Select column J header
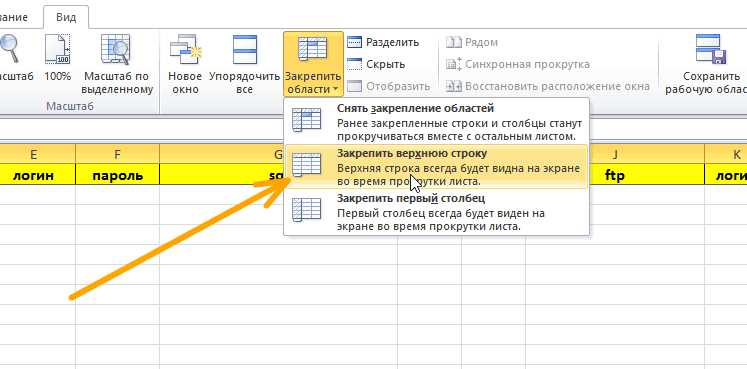The width and height of the screenshot is (747, 369). tap(615, 154)
